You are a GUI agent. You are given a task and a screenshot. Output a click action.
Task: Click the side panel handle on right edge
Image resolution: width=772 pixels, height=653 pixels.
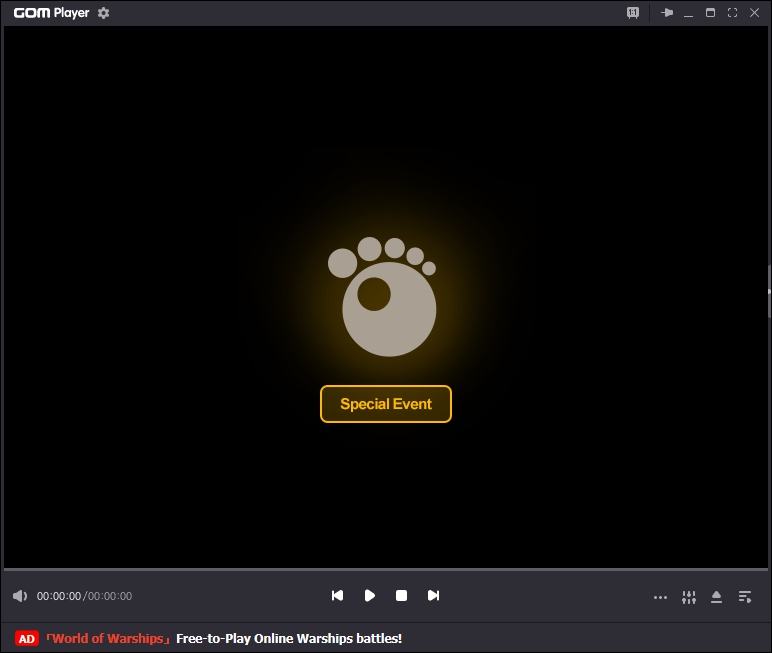770,292
